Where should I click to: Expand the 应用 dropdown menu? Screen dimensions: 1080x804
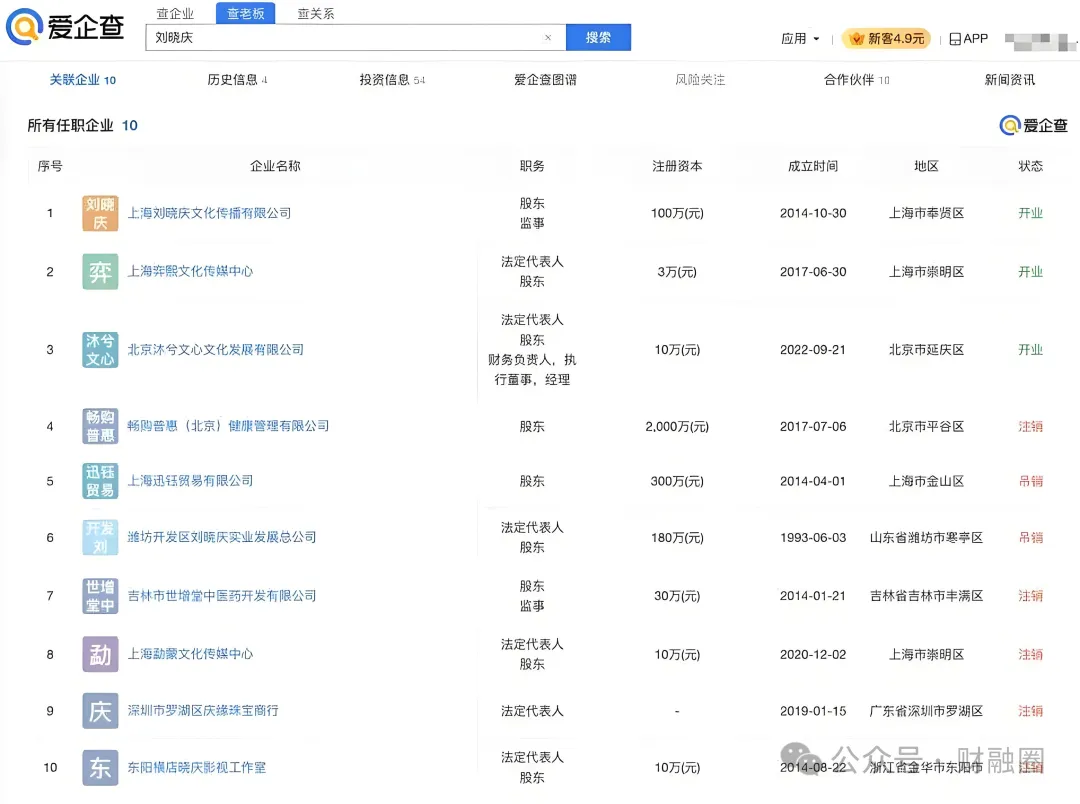click(800, 39)
